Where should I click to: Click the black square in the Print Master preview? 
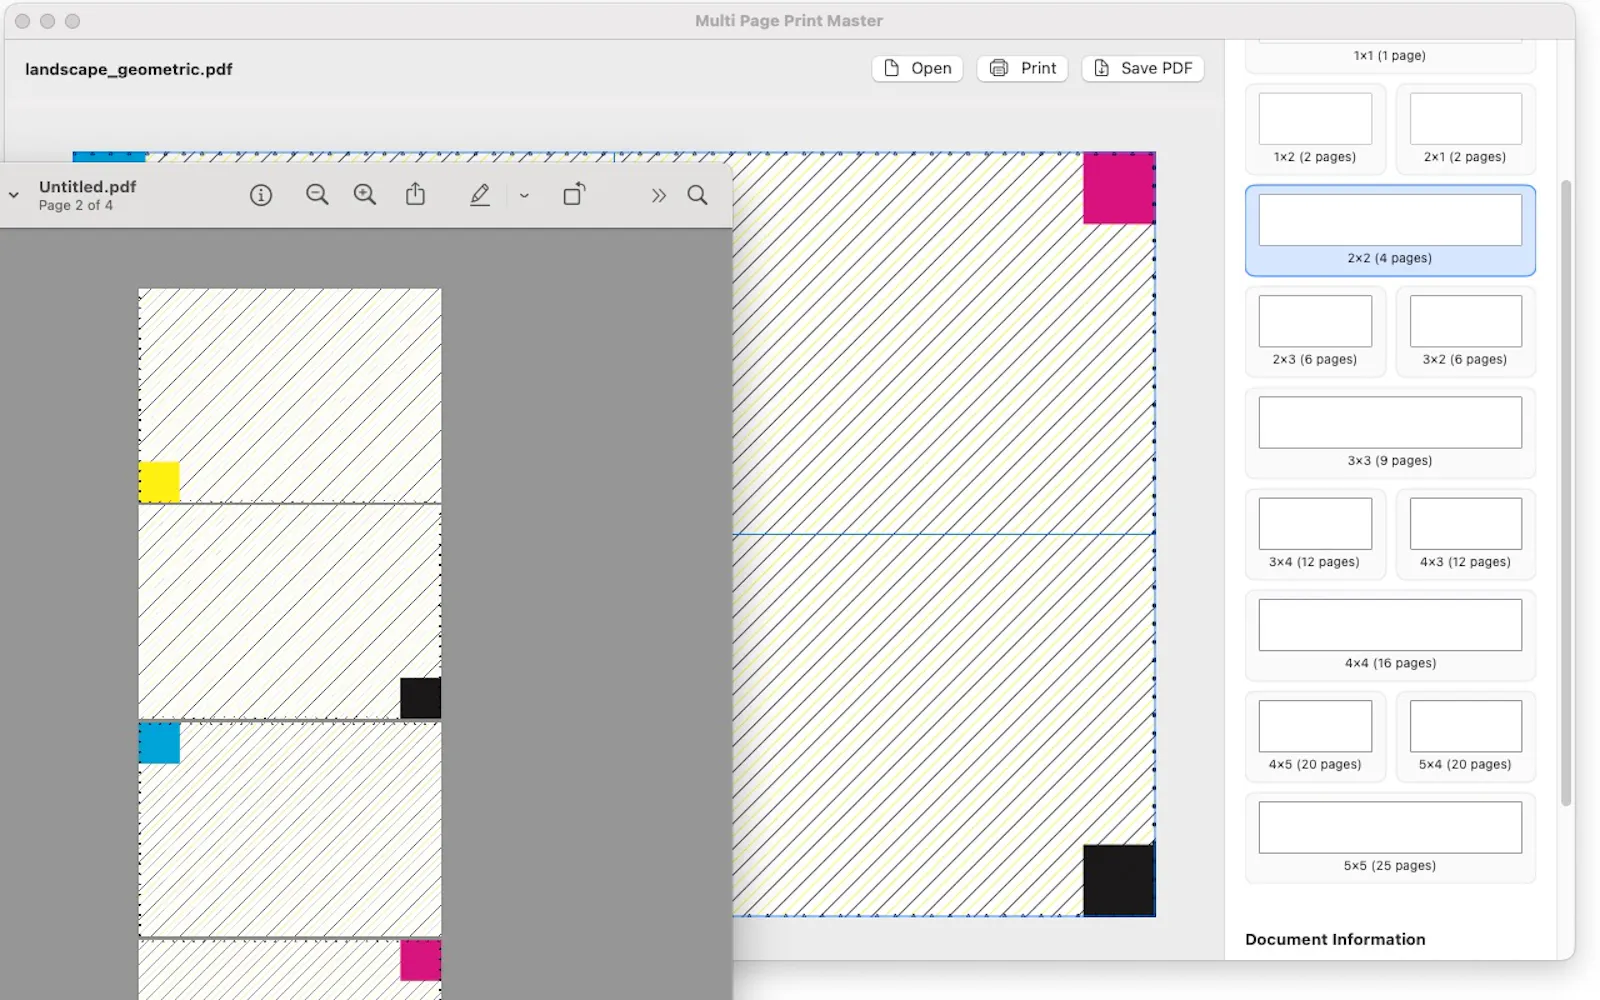pyautogui.click(x=1119, y=880)
